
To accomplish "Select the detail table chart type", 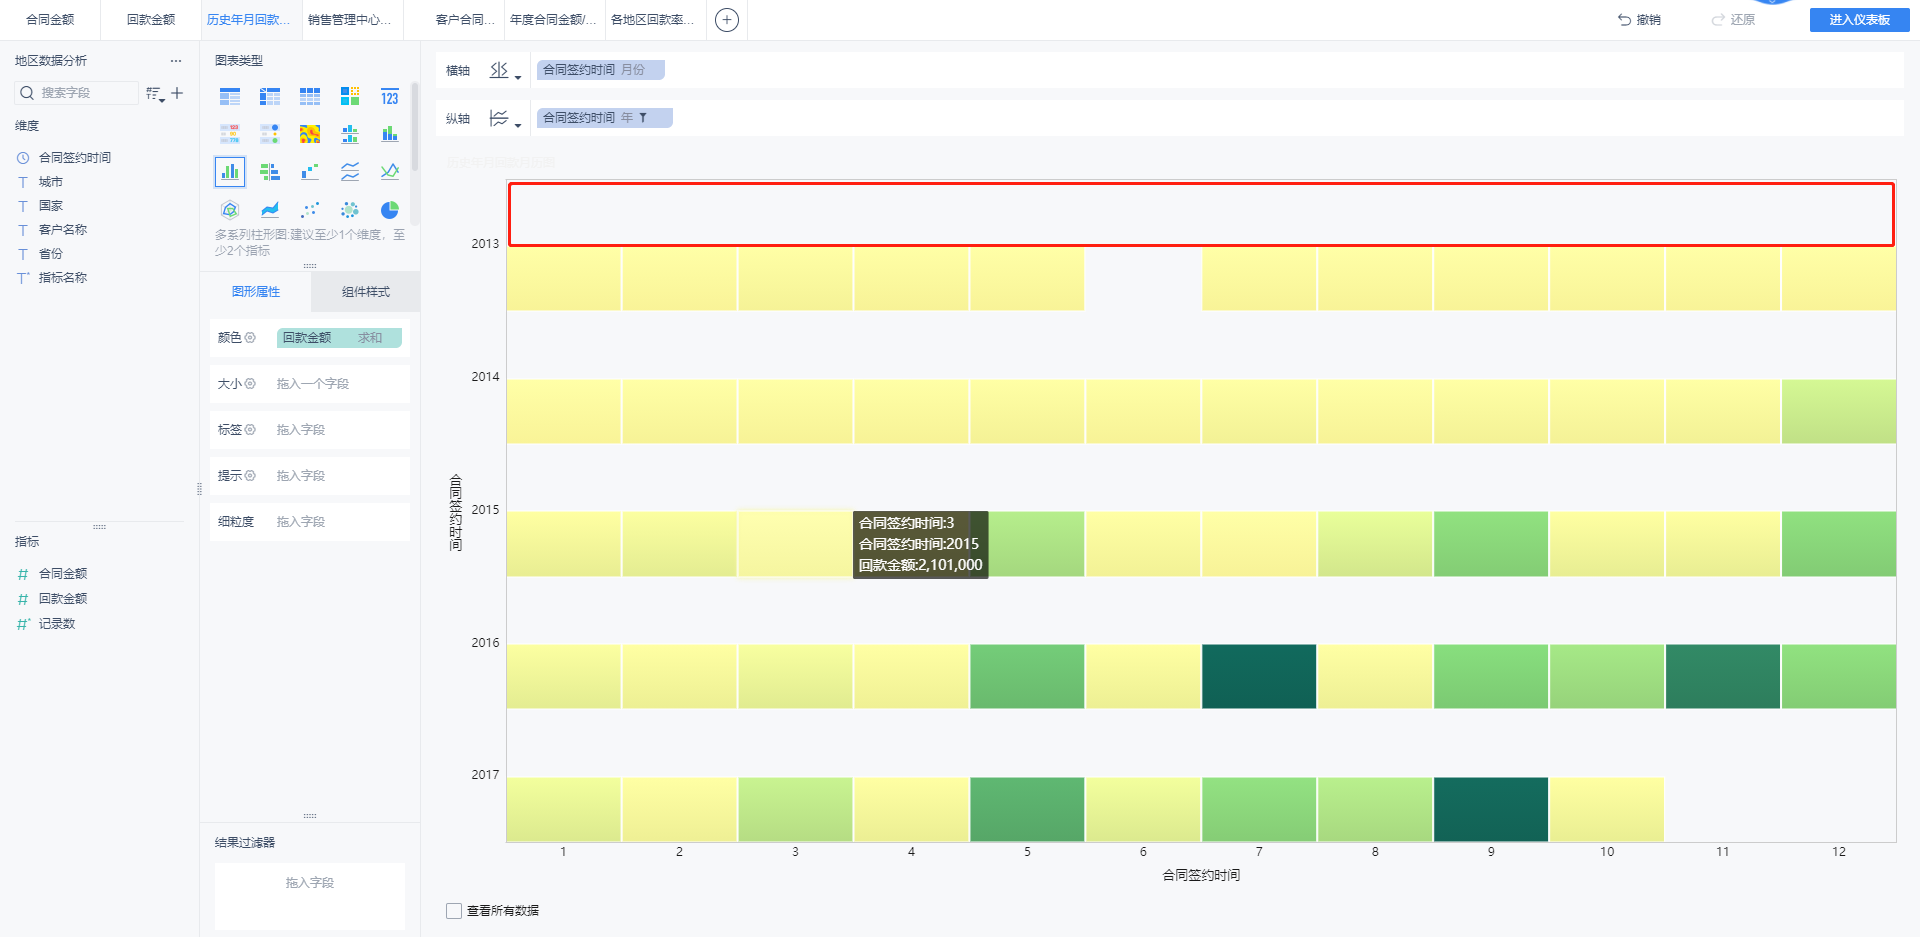I will (x=310, y=97).
